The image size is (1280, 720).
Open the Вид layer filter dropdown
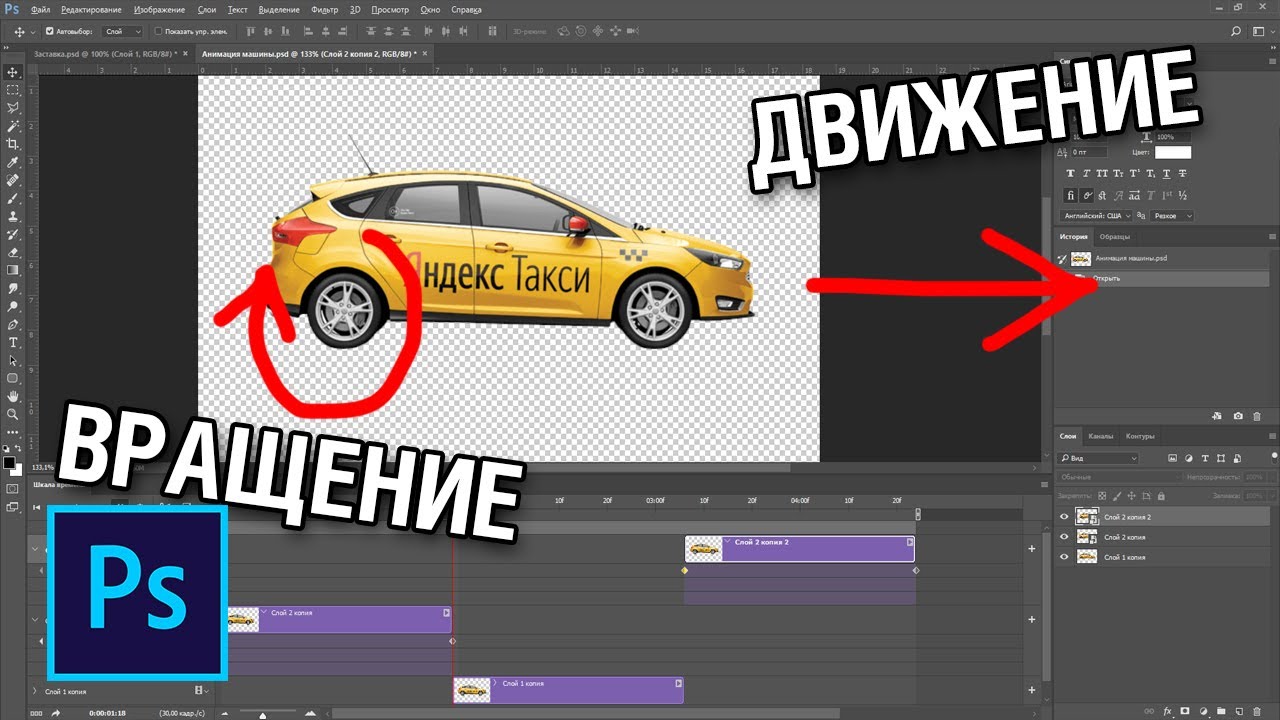tap(1100, 458)
